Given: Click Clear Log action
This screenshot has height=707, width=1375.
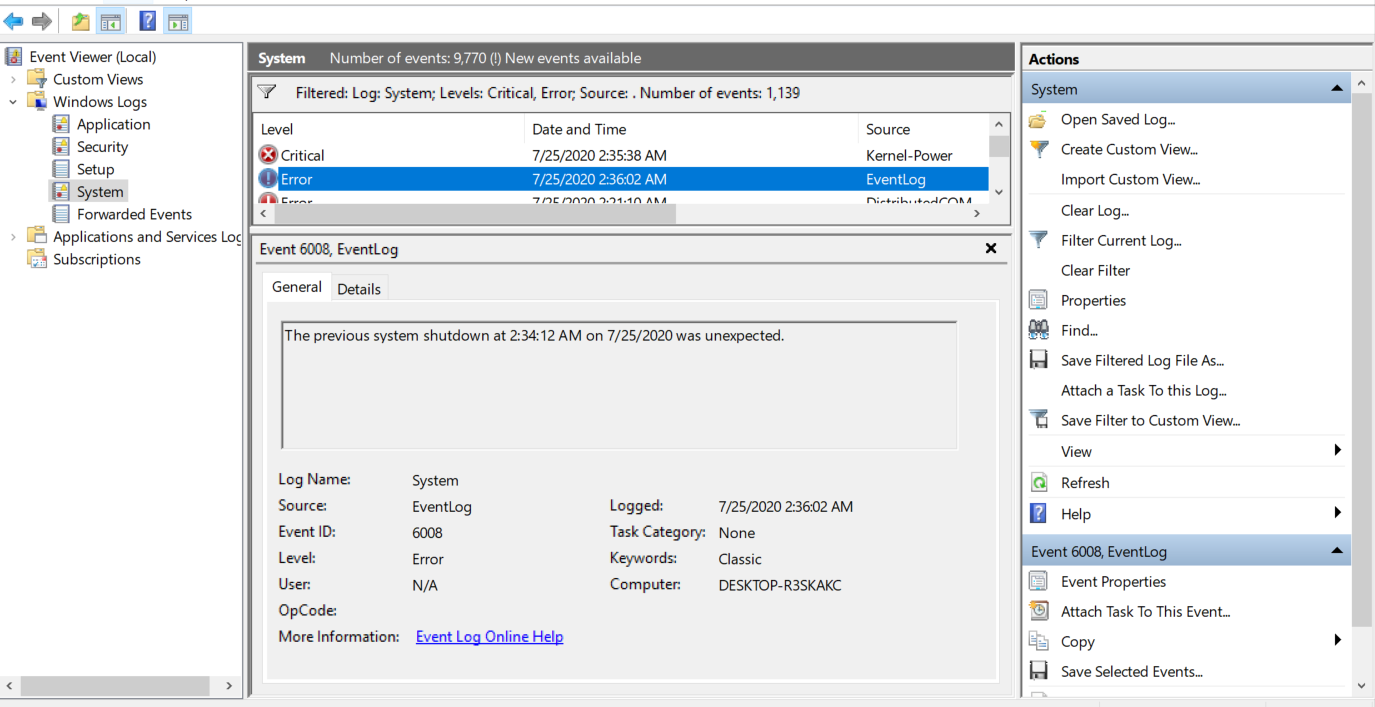Looking at the screenshot, I should click(1095, 210).
